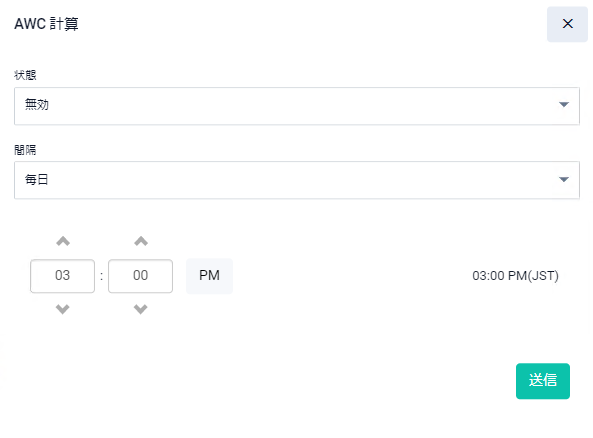Click the 状態 field label
The width and height of the screenshot is (593, 438).
[x=25, y=75]
